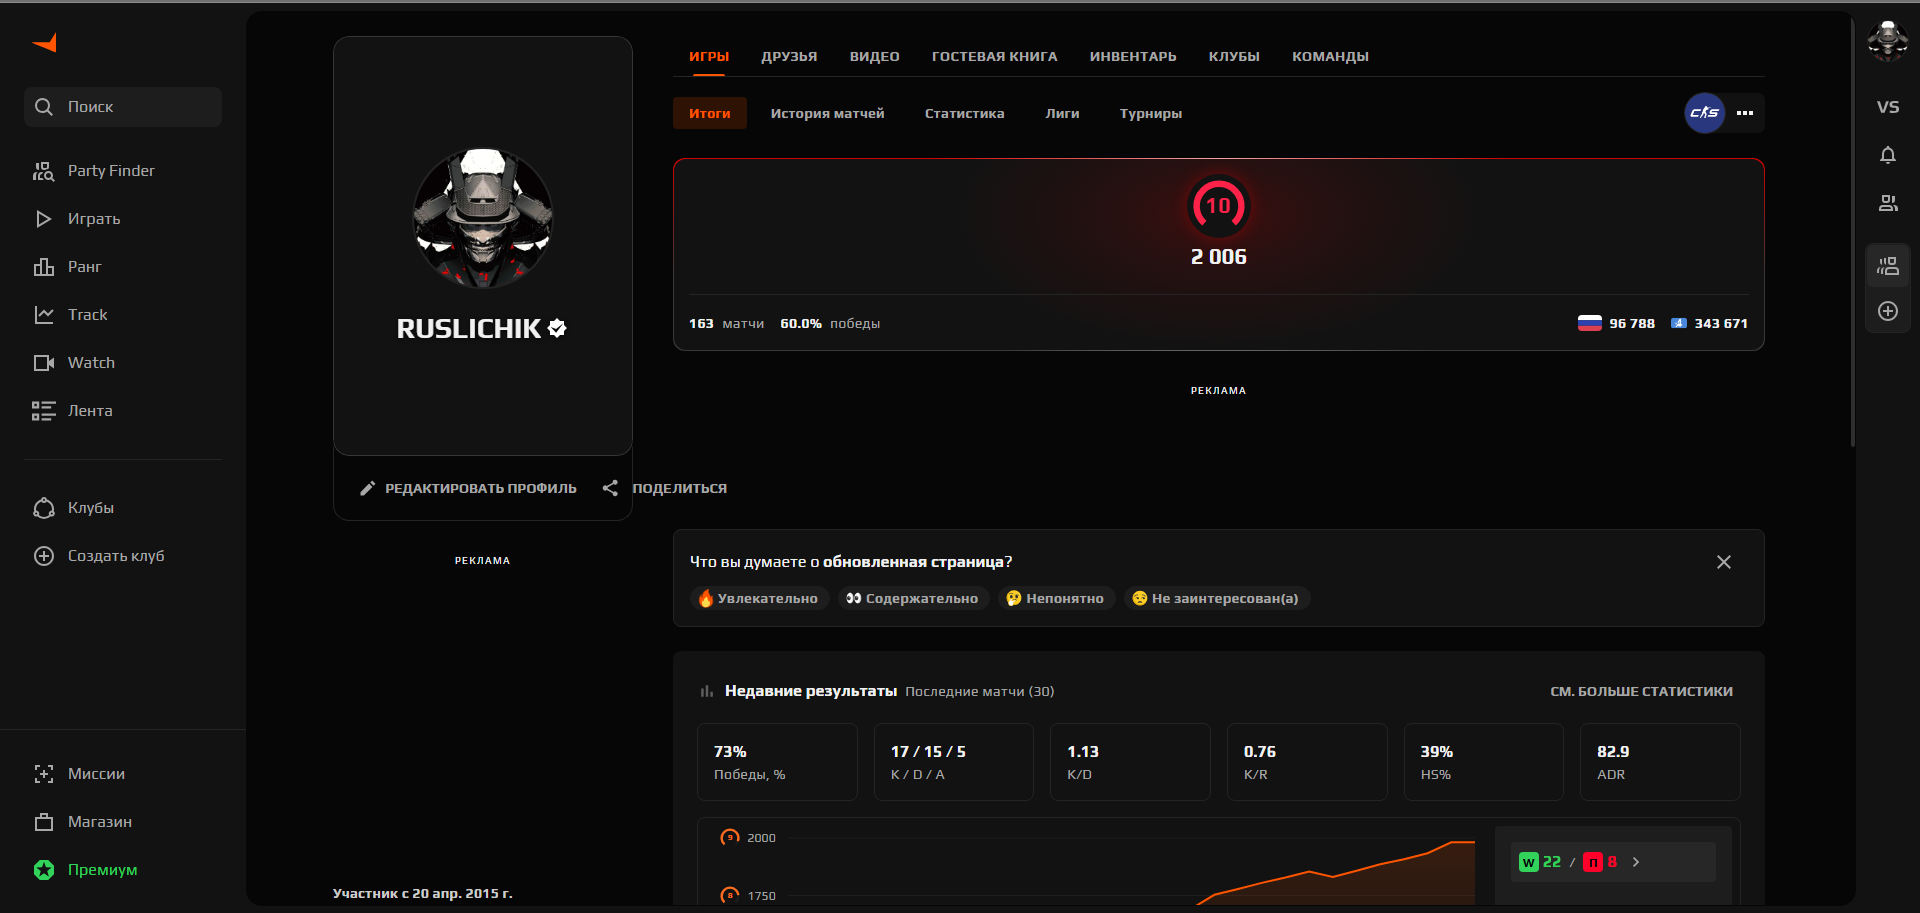Click the page vertical scrollbar
This screenshot has width=1920, height=913.
pos(1853,230)
